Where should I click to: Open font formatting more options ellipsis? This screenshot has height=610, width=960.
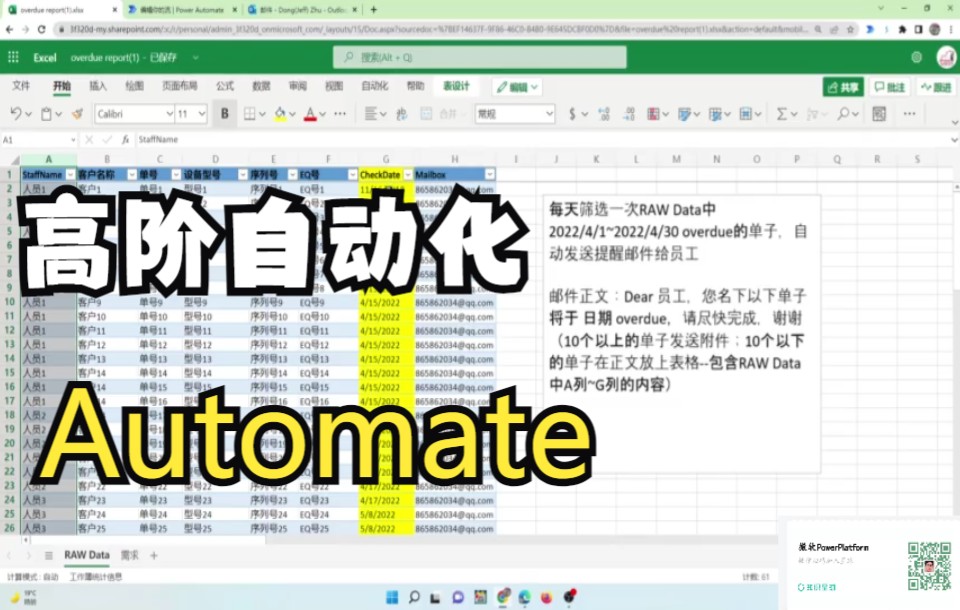pyautogui.click(x=340, y=114)
